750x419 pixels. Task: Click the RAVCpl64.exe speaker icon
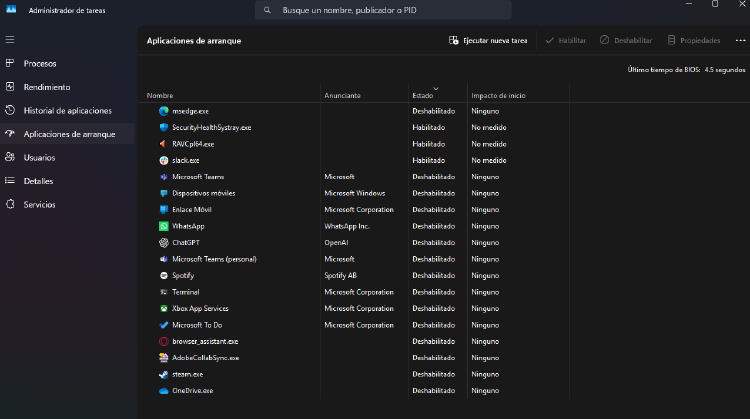(x=164, y=144)
